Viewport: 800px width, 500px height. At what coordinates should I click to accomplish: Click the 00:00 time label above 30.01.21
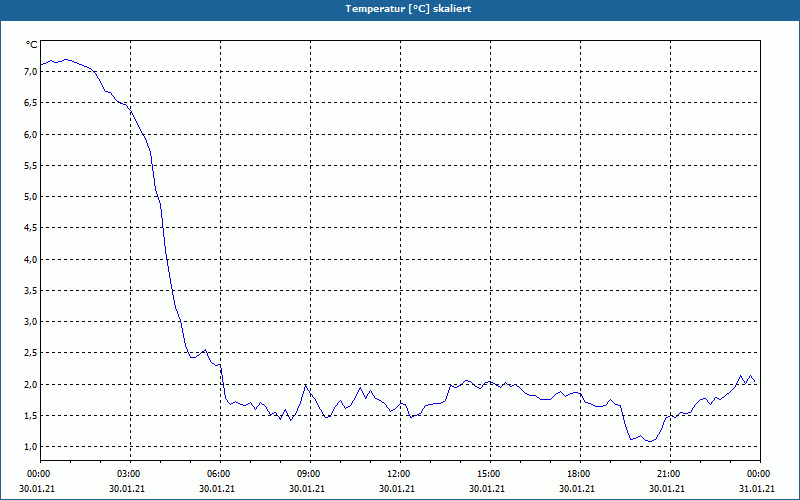pos(37,474)
